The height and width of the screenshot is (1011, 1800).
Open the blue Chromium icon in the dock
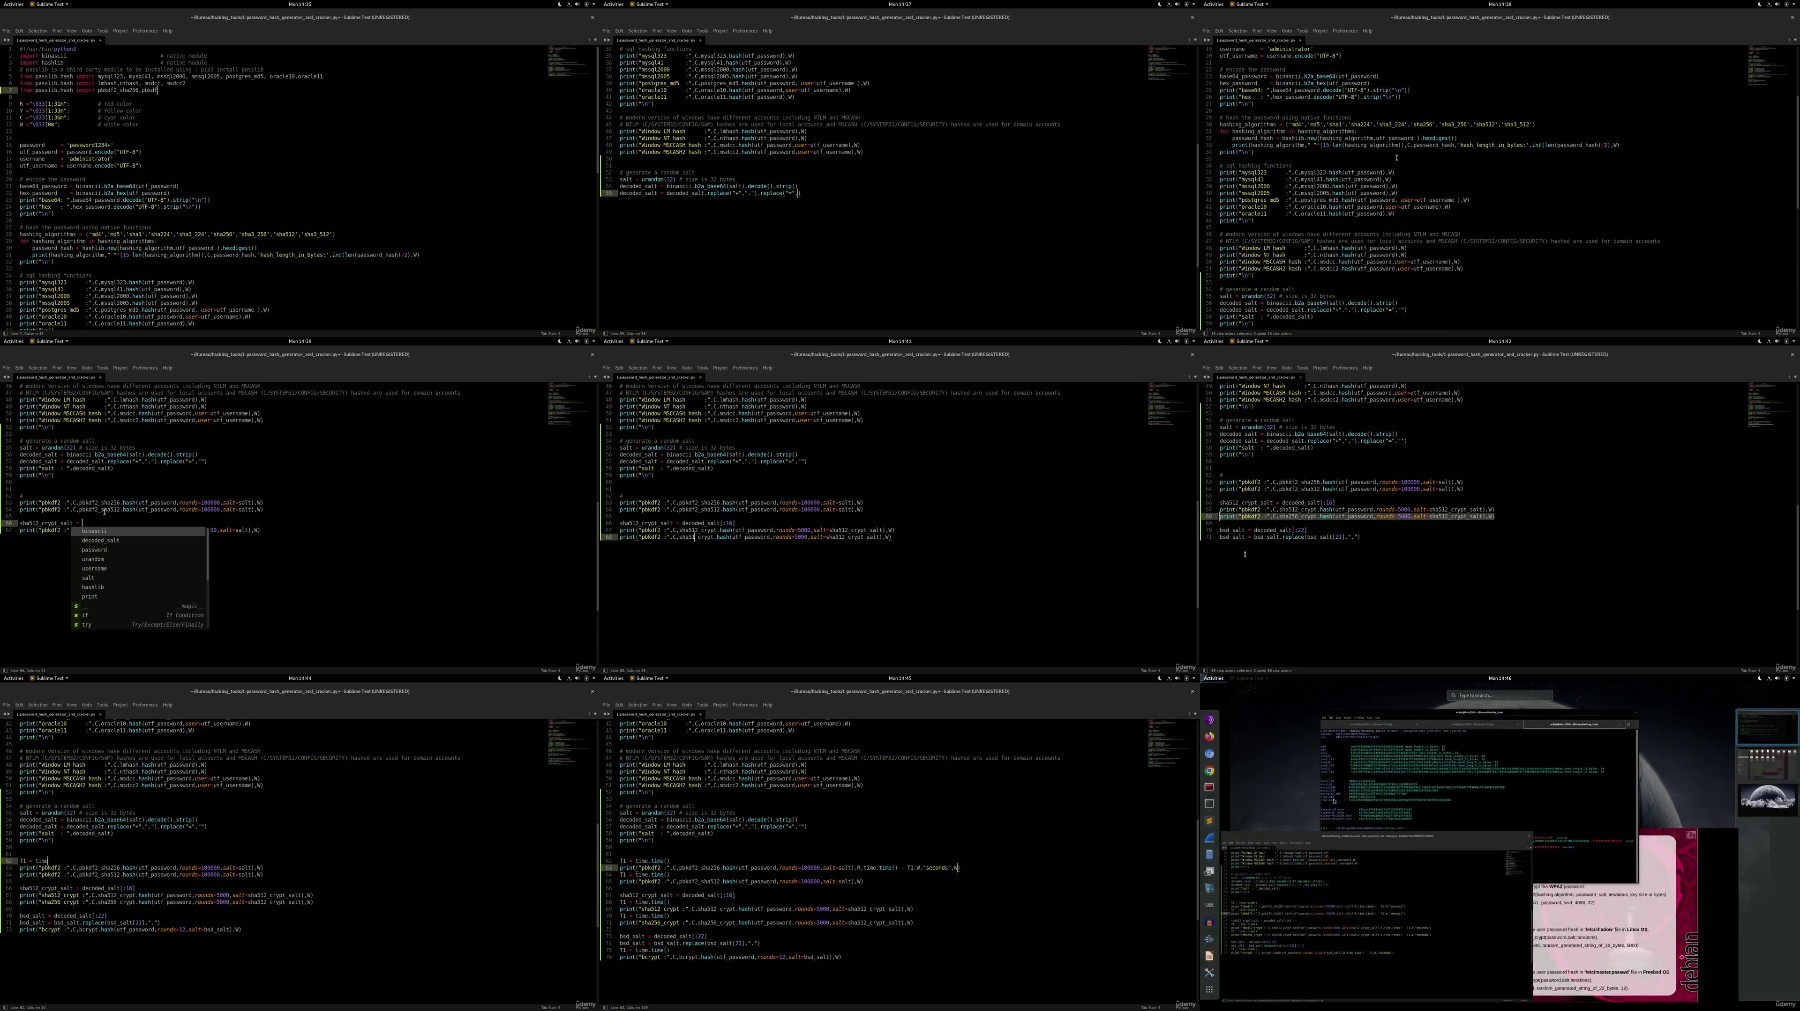tap(1209, 754)
